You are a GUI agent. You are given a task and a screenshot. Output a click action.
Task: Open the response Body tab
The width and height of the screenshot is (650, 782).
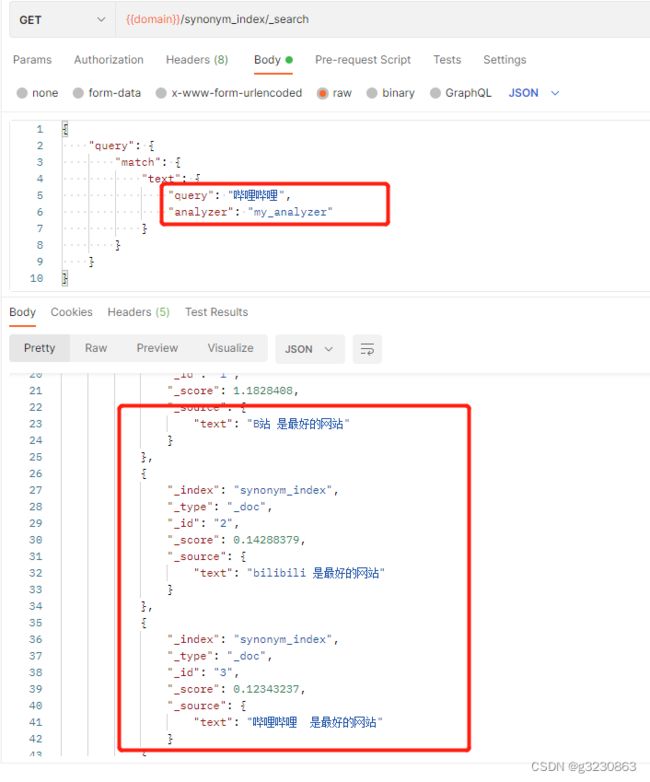(x=22, y=312)
